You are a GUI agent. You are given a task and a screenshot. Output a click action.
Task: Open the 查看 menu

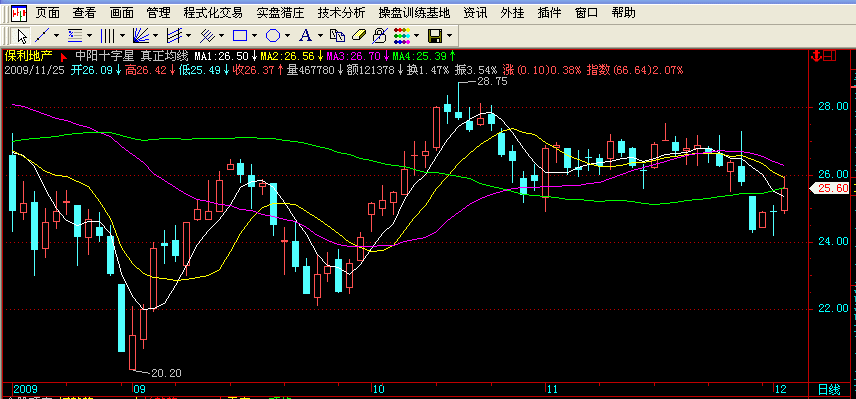[85, 13]
